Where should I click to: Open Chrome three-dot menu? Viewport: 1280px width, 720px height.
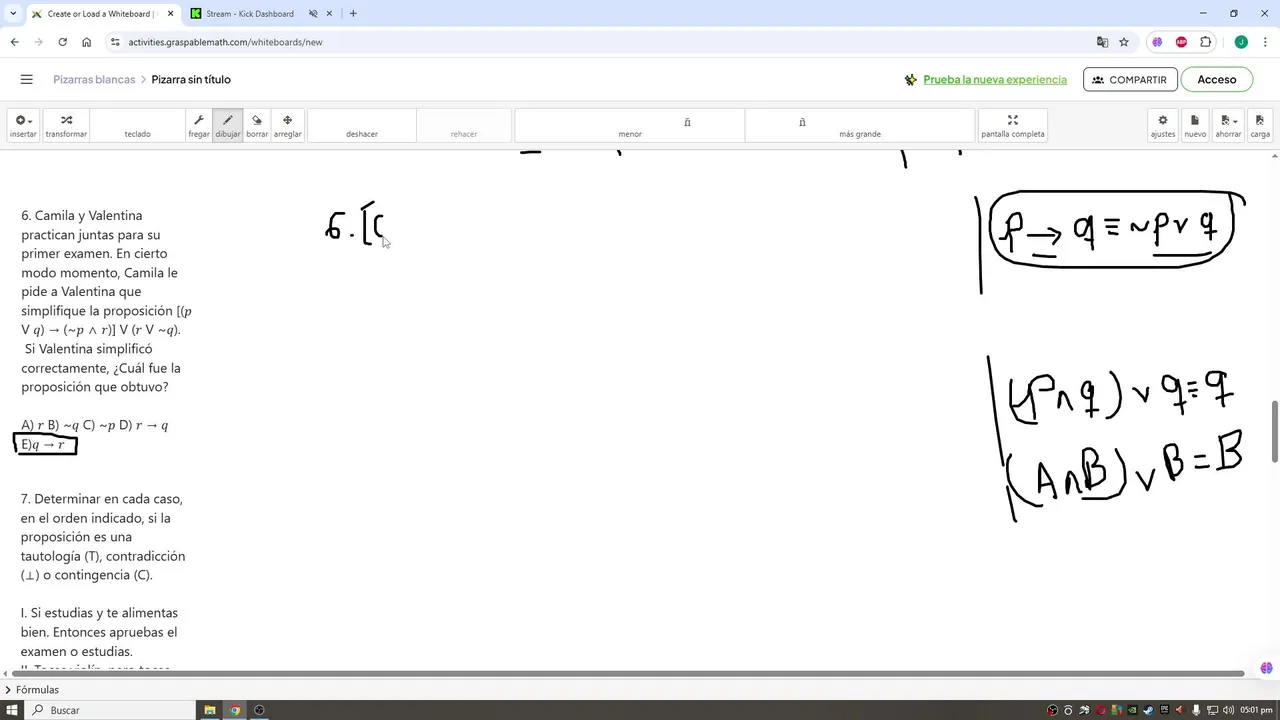(1265, 42)
